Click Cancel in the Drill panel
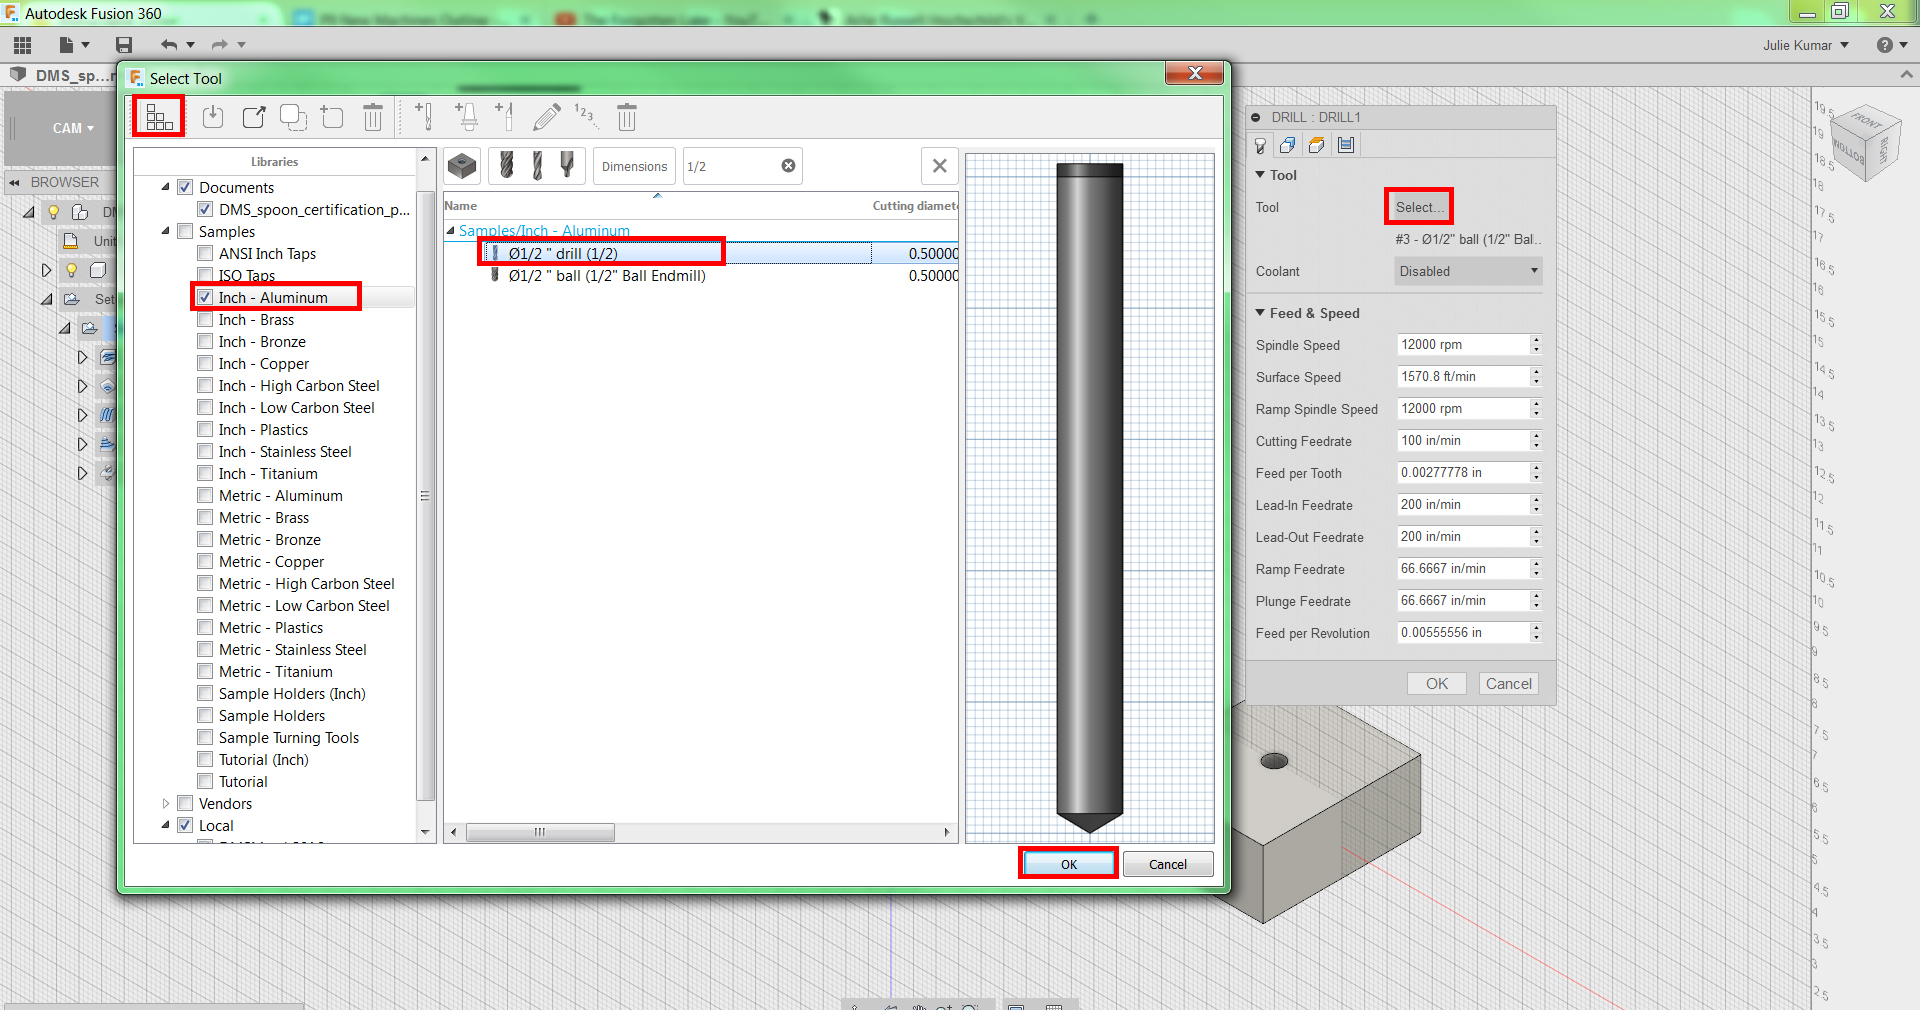Viewport: 1920px width, 1010px height. coord(1508,684)
